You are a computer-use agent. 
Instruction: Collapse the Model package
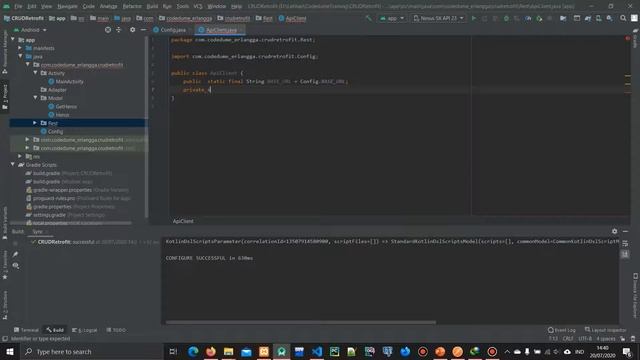tap(36, 98)
